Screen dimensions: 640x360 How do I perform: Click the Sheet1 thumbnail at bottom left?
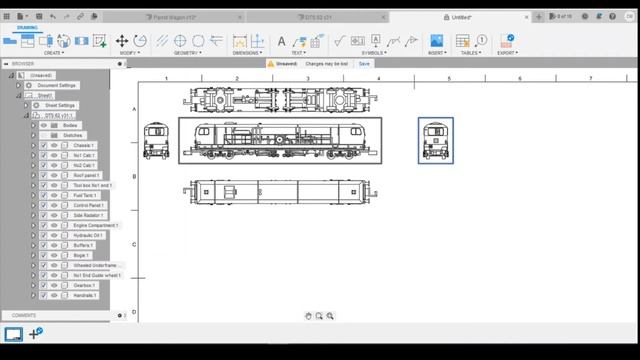(x=13, y=334)
